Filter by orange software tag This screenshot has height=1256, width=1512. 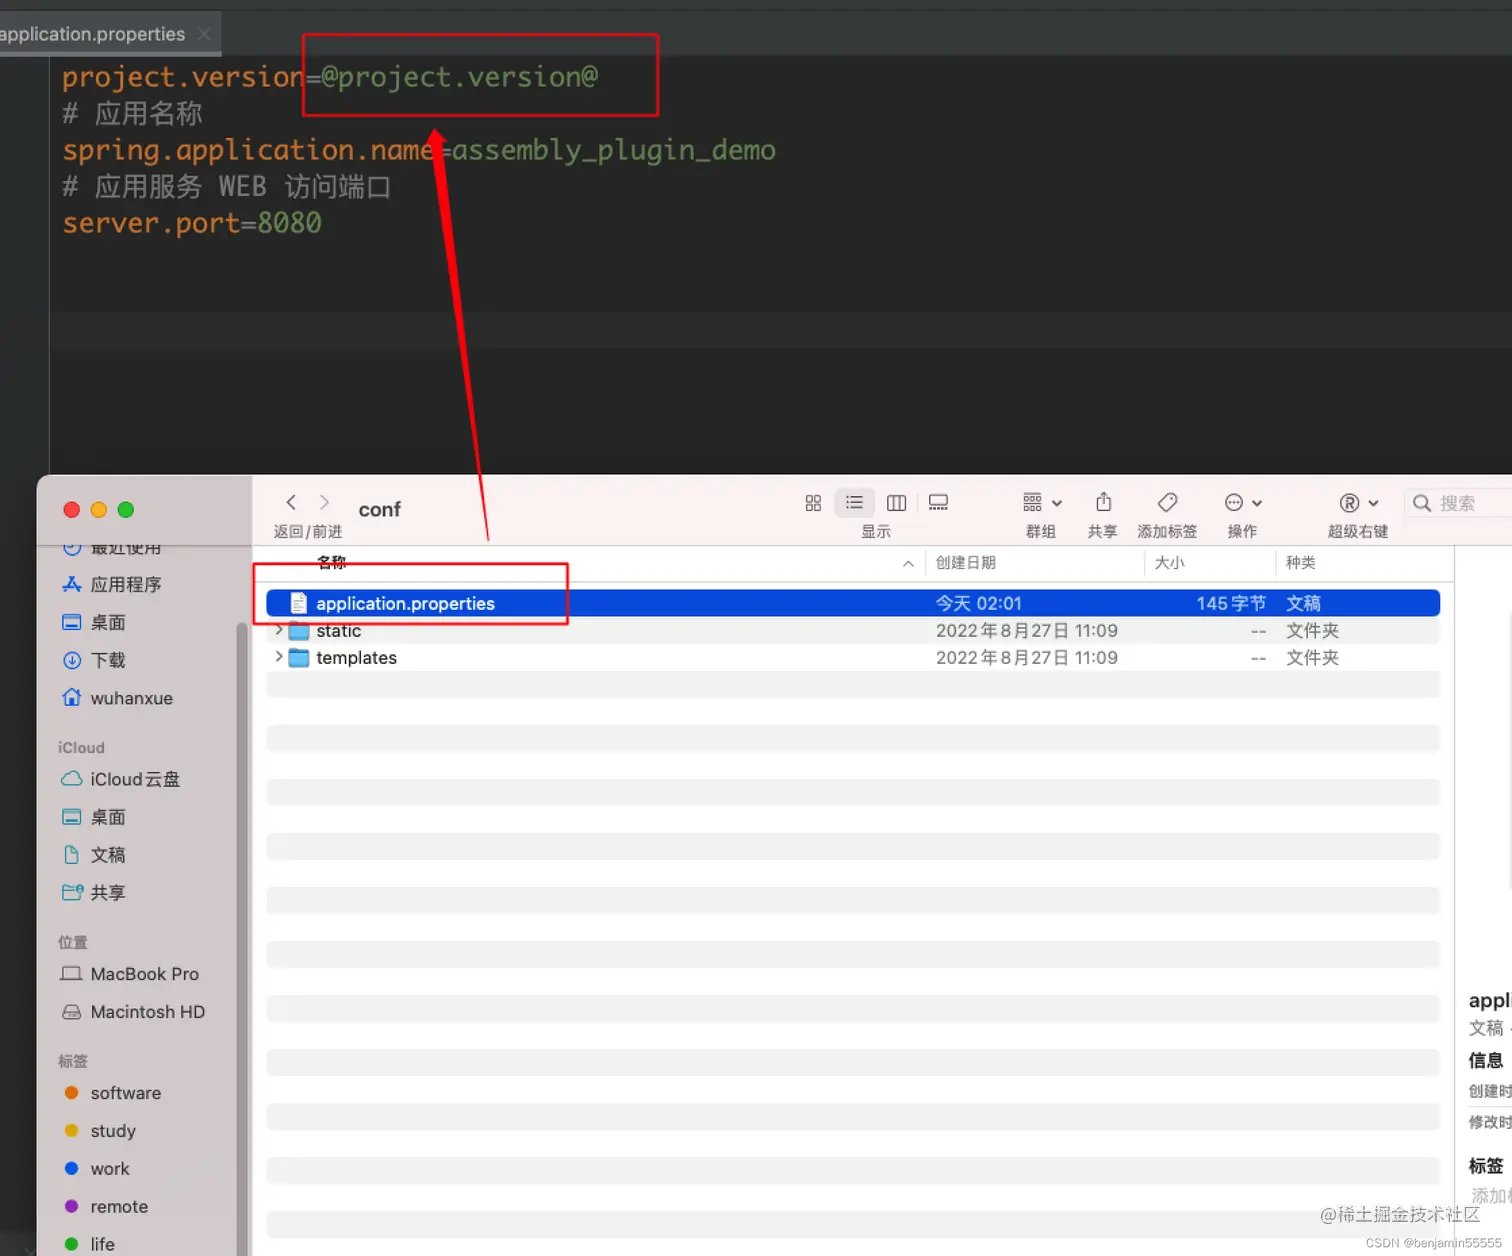pyautogui.click(x=112, y=1093)
